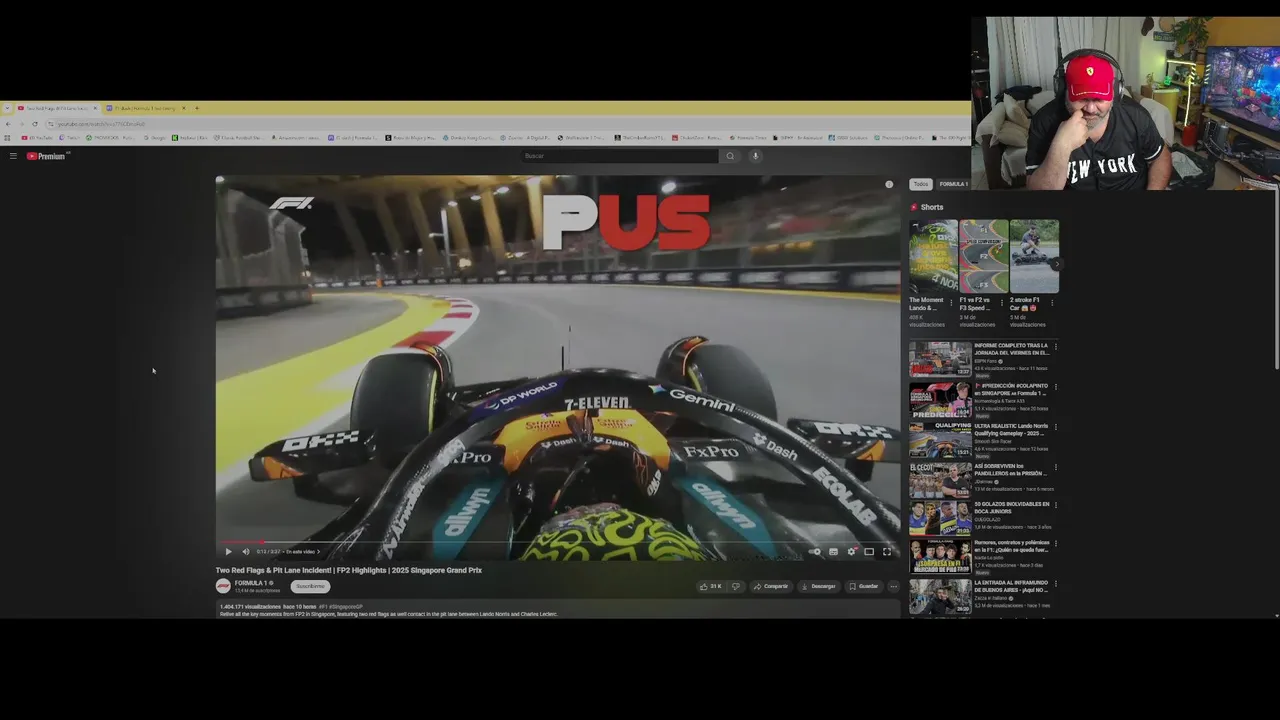Open options menu for 'ASÍ SOBREVIVEN' video
The image size is (1280, 720).
point(1056,466)
